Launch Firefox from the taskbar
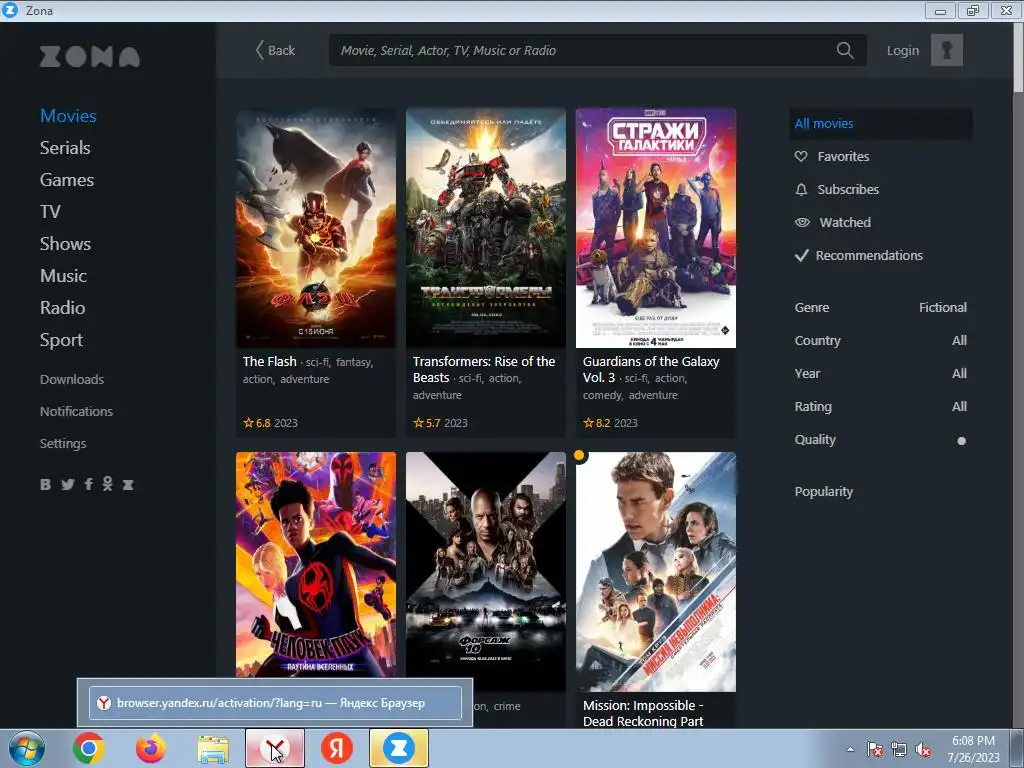This screenshot has width=1024, height=768. [151, 748]
